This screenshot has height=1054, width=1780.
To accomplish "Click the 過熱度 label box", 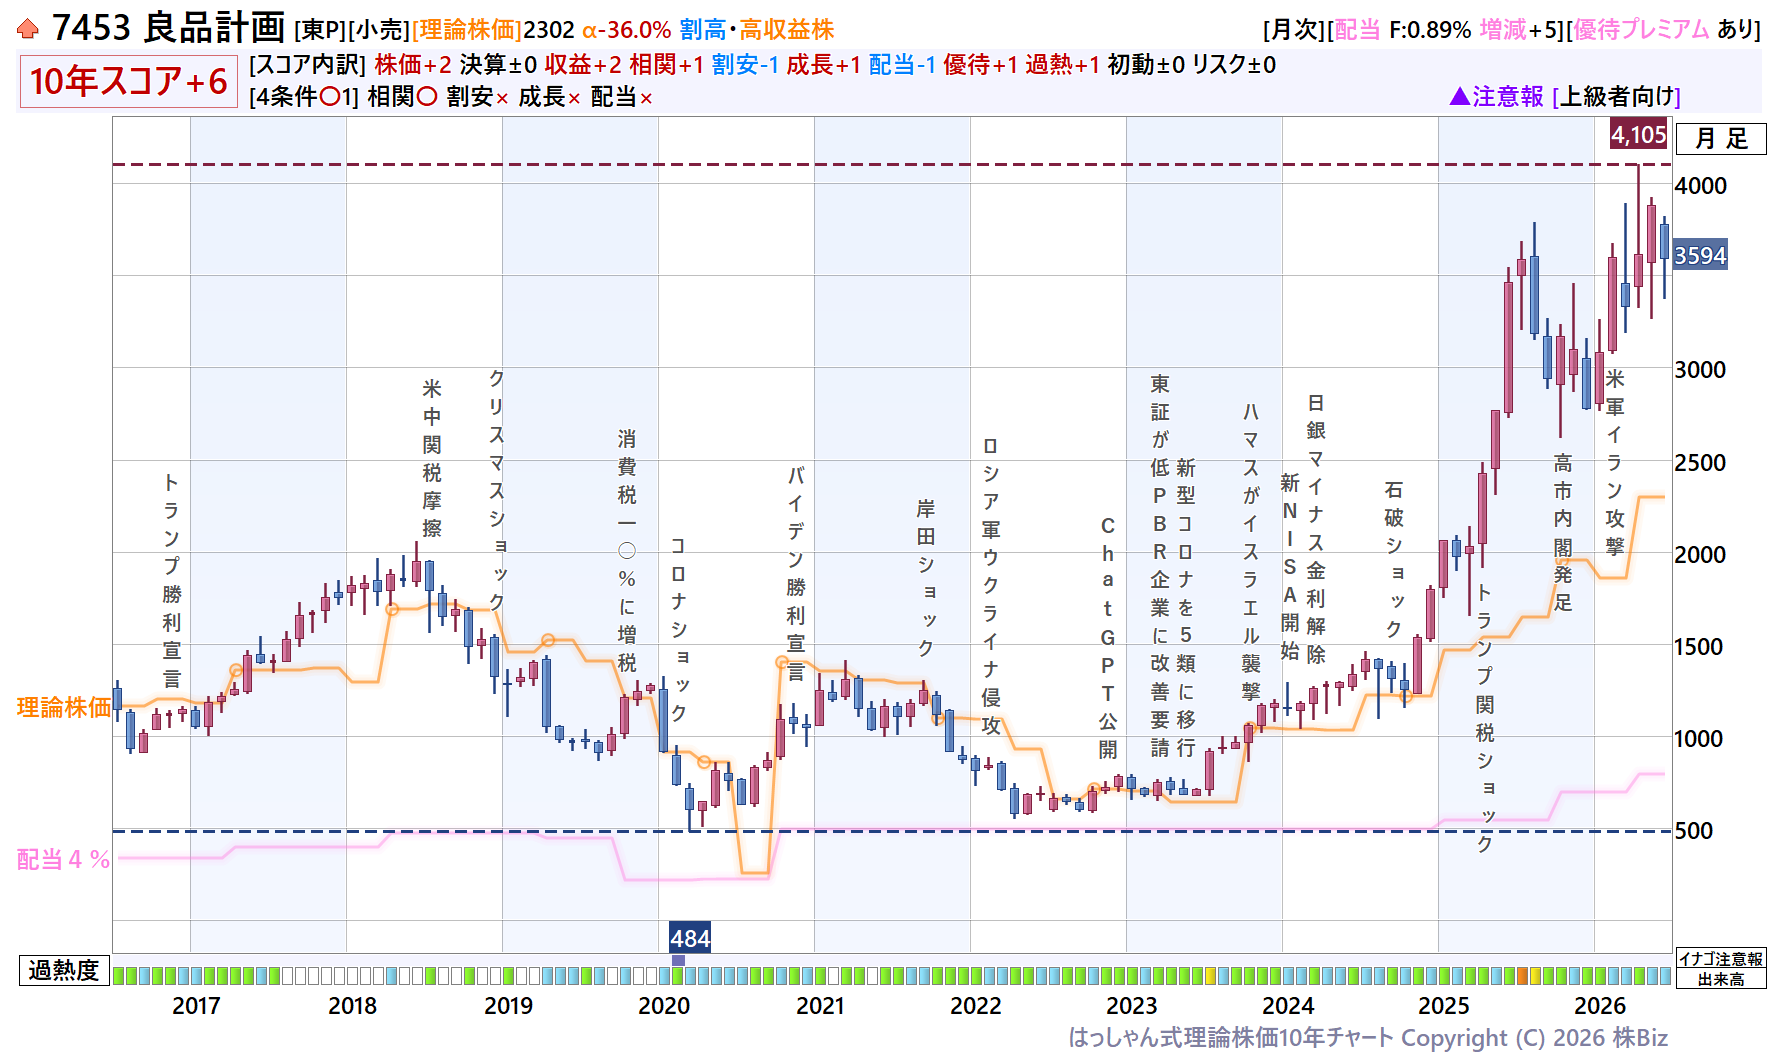I will (x=64, y=970).
